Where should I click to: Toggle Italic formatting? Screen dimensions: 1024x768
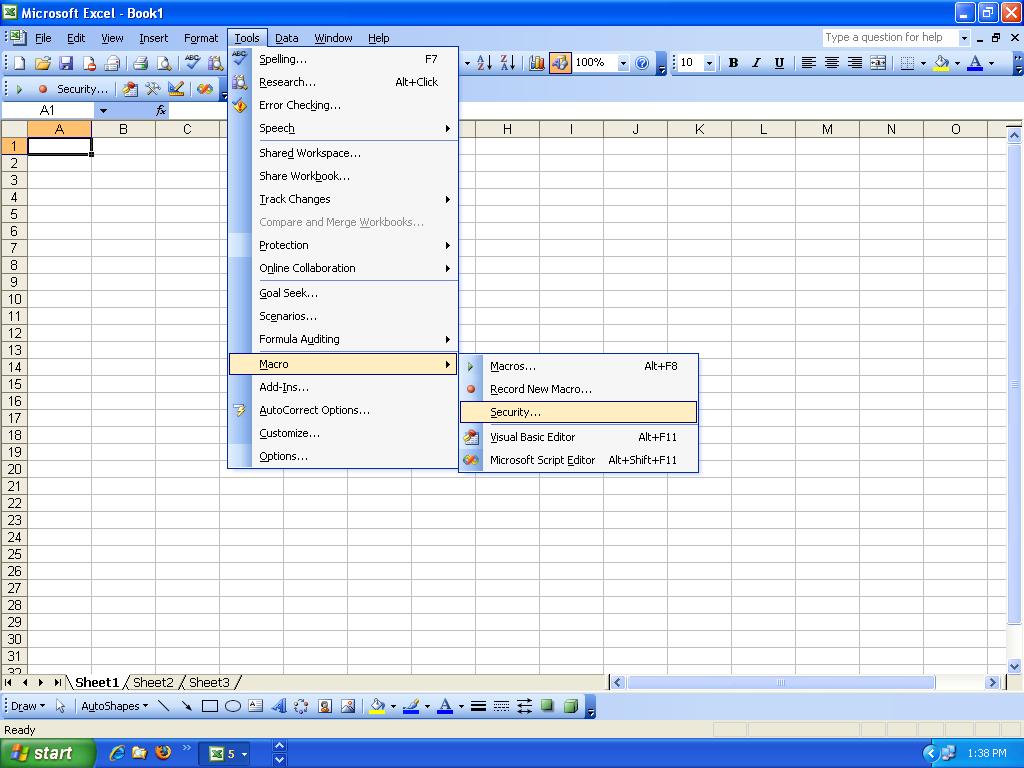pos(756,63)
